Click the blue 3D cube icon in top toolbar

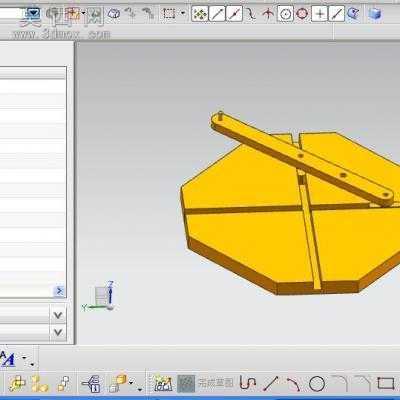point(375,14)
